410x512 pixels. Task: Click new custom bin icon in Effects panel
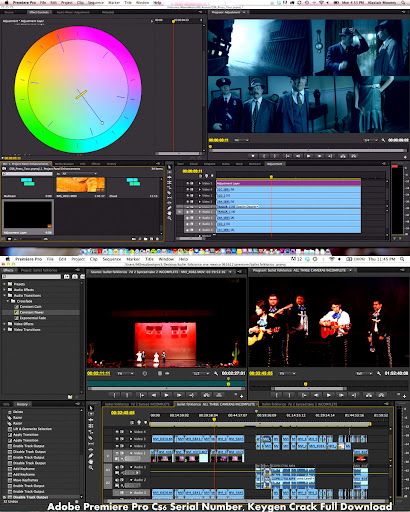point(70,397)
